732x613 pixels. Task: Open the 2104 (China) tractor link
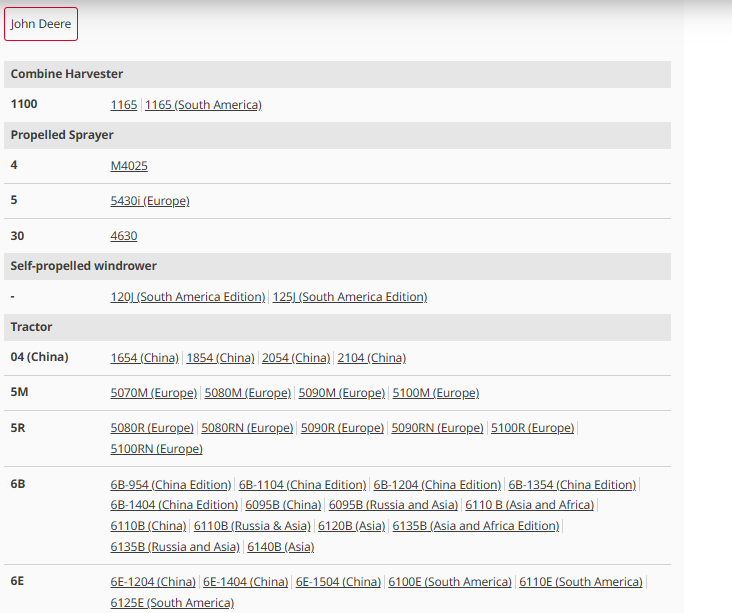click(x=372, y=358)
